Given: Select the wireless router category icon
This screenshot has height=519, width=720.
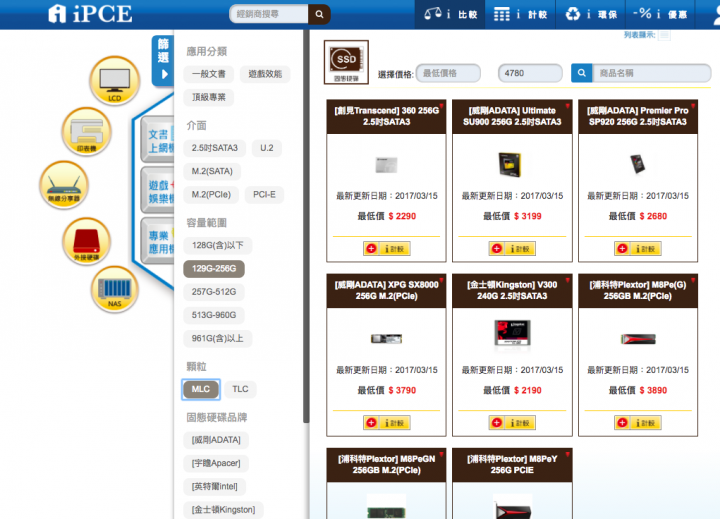Looking at the screenshot, I should (x=64, y=185).
